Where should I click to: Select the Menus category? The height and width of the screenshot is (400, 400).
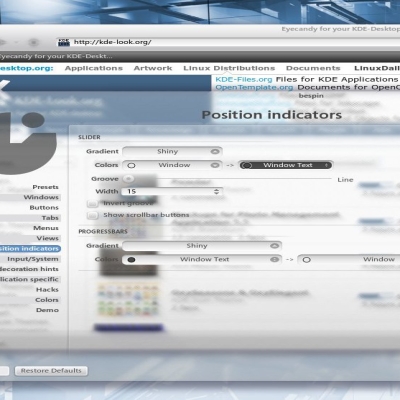(x=46, y=228)
